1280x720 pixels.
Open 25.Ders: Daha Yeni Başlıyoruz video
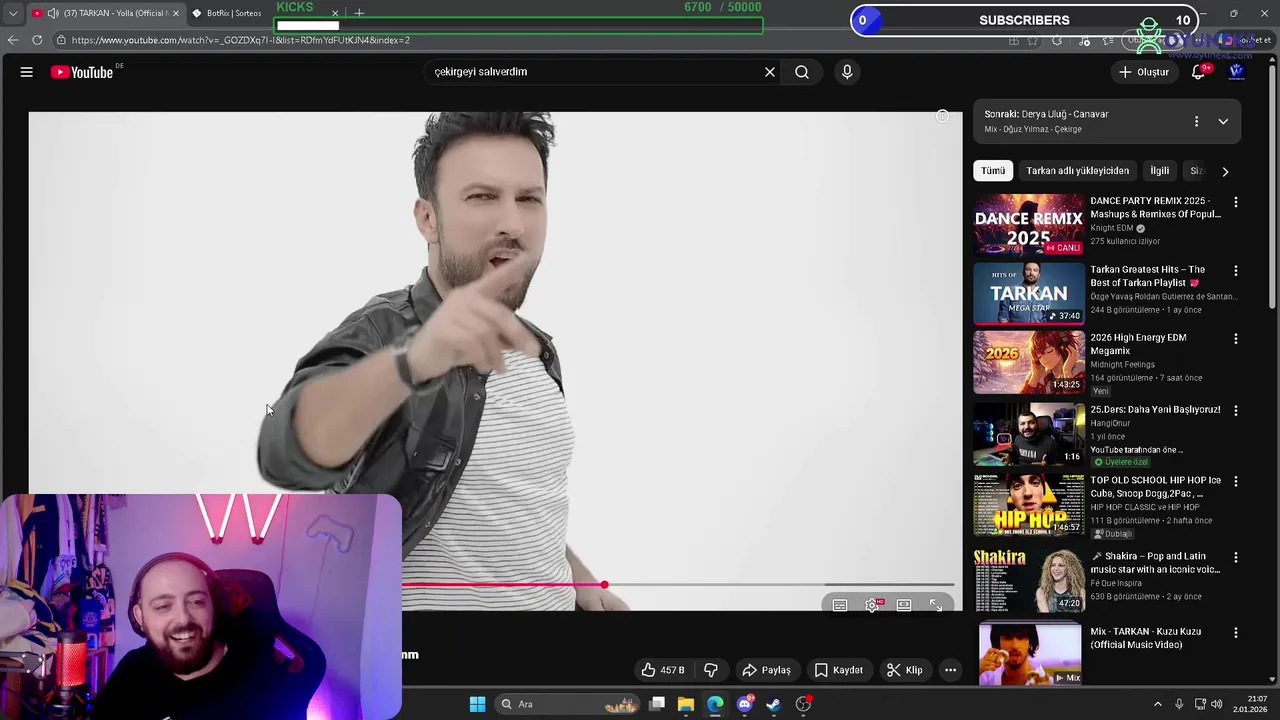click(1155, 410)
